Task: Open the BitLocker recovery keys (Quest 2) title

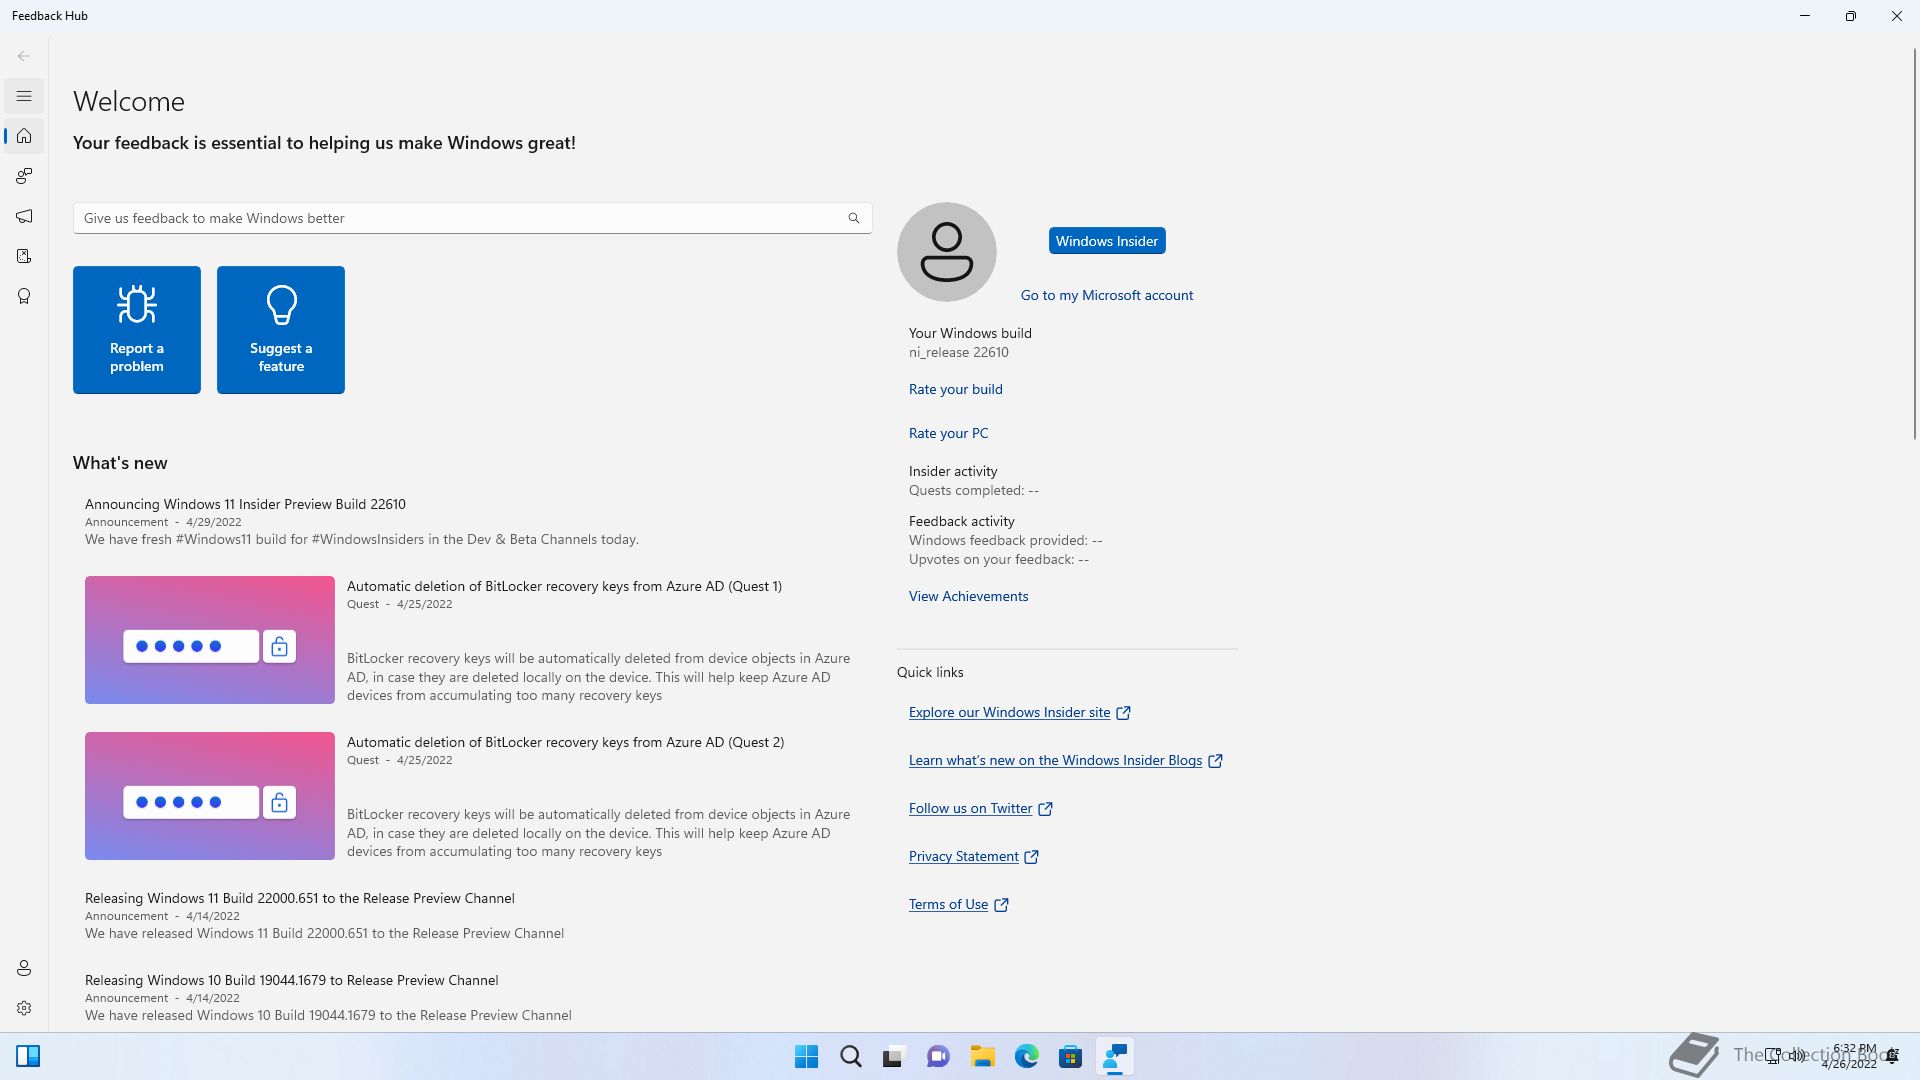Action: point(565,742)
